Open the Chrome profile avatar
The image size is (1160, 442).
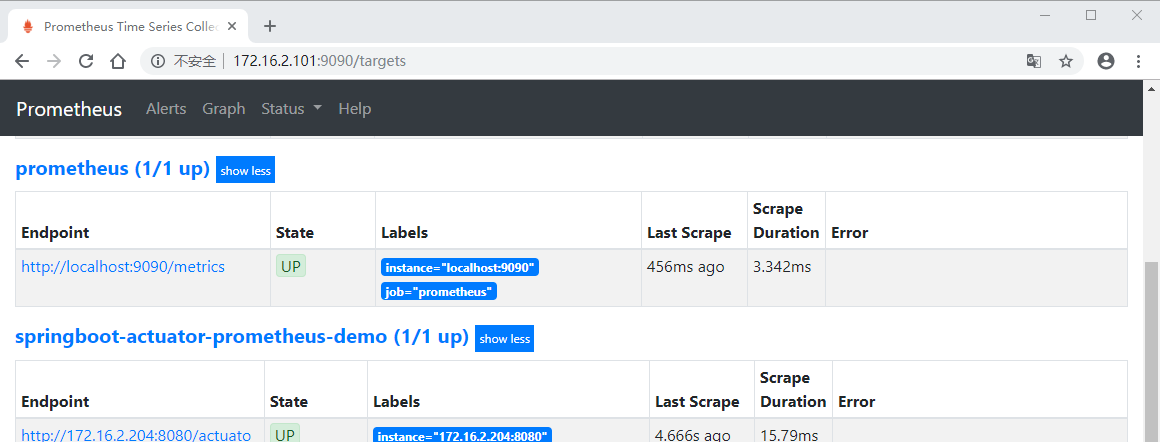[1106, 61]
